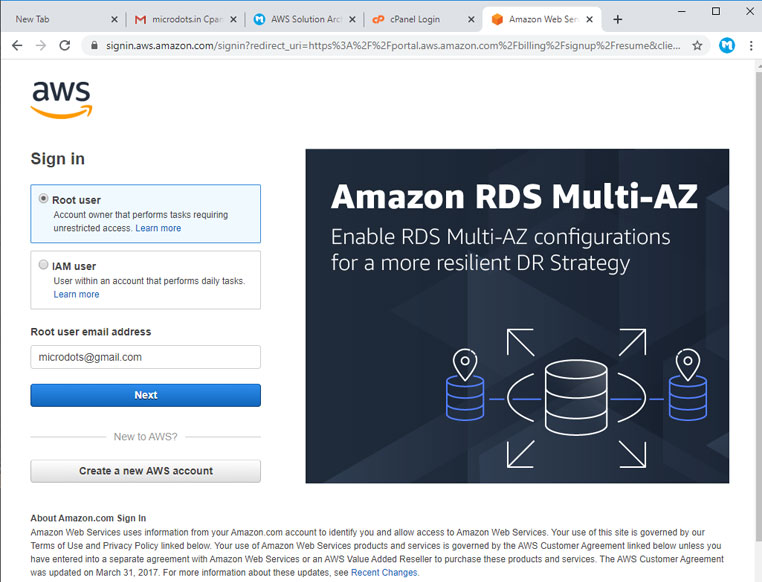Open the Recent Changes link
Screen dimensions: 762x582
384,572
